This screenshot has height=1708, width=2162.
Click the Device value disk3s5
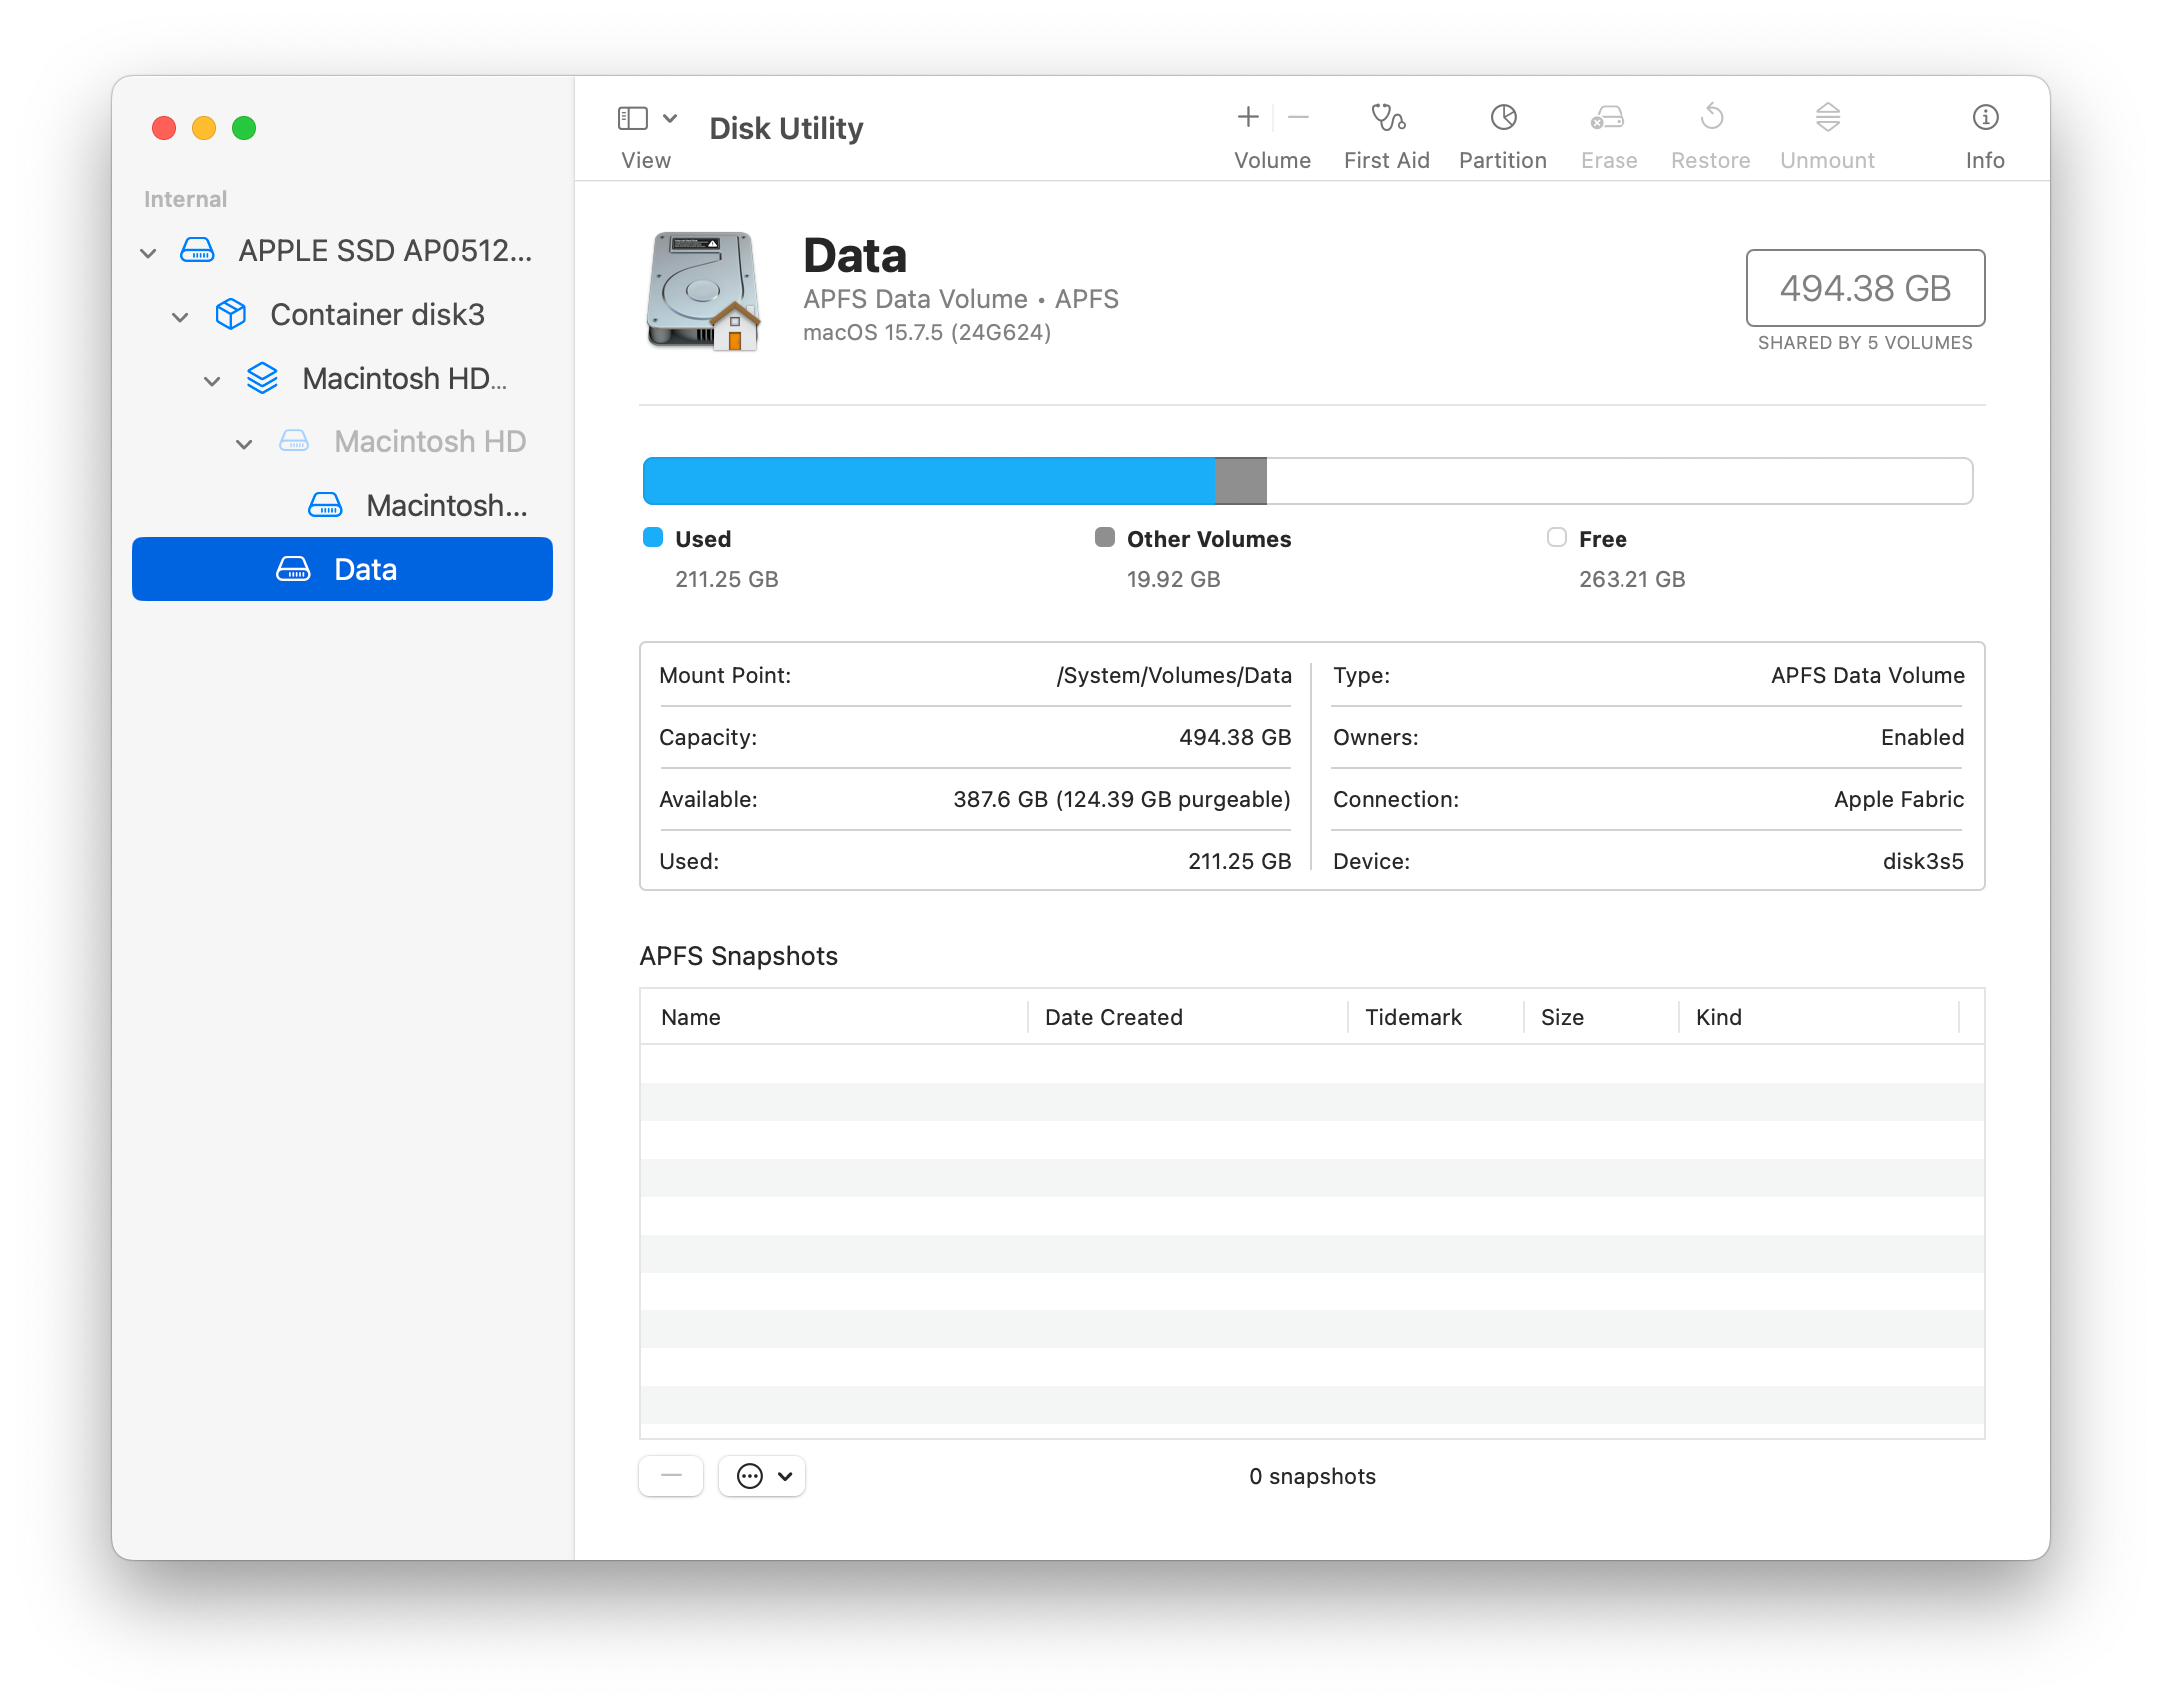coord(1923,862)
